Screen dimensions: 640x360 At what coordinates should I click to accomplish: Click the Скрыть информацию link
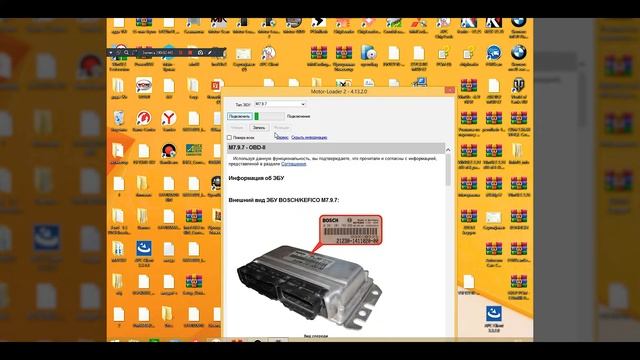coord(309,138)
